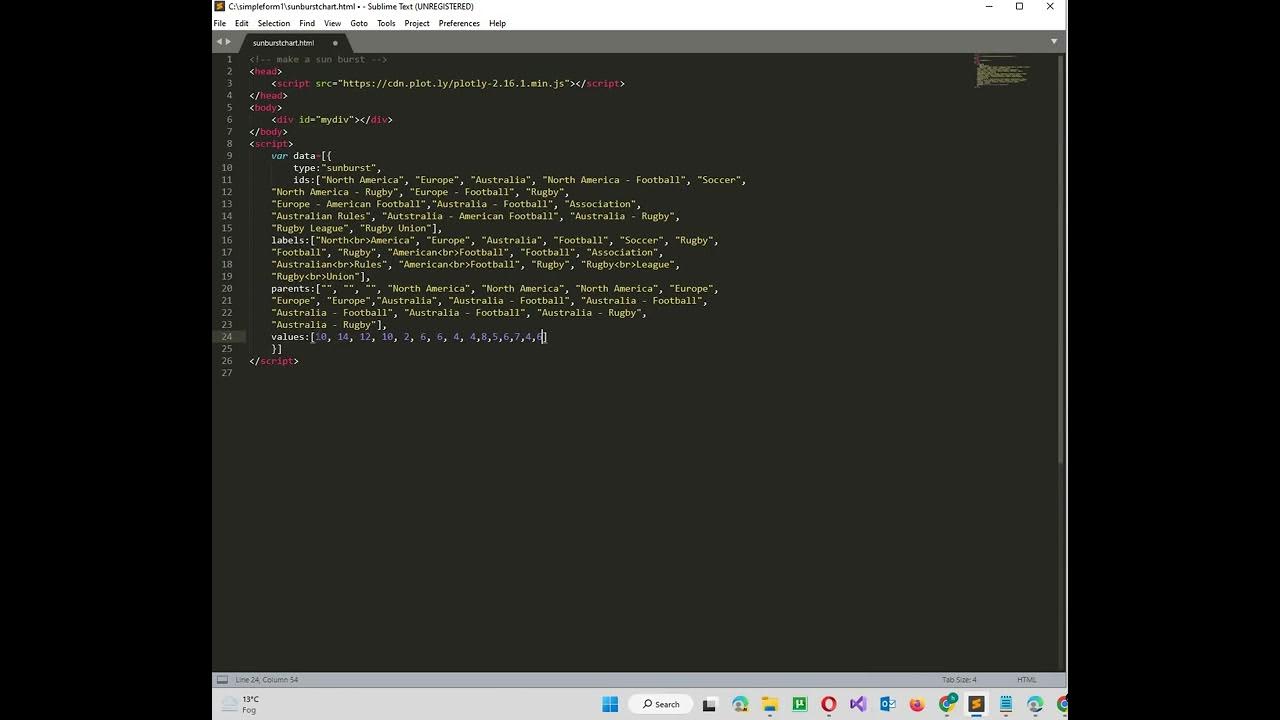The image size is (1280, 720).
Task: Click the plotly CDN URL string
Action: tap(456, 83)
